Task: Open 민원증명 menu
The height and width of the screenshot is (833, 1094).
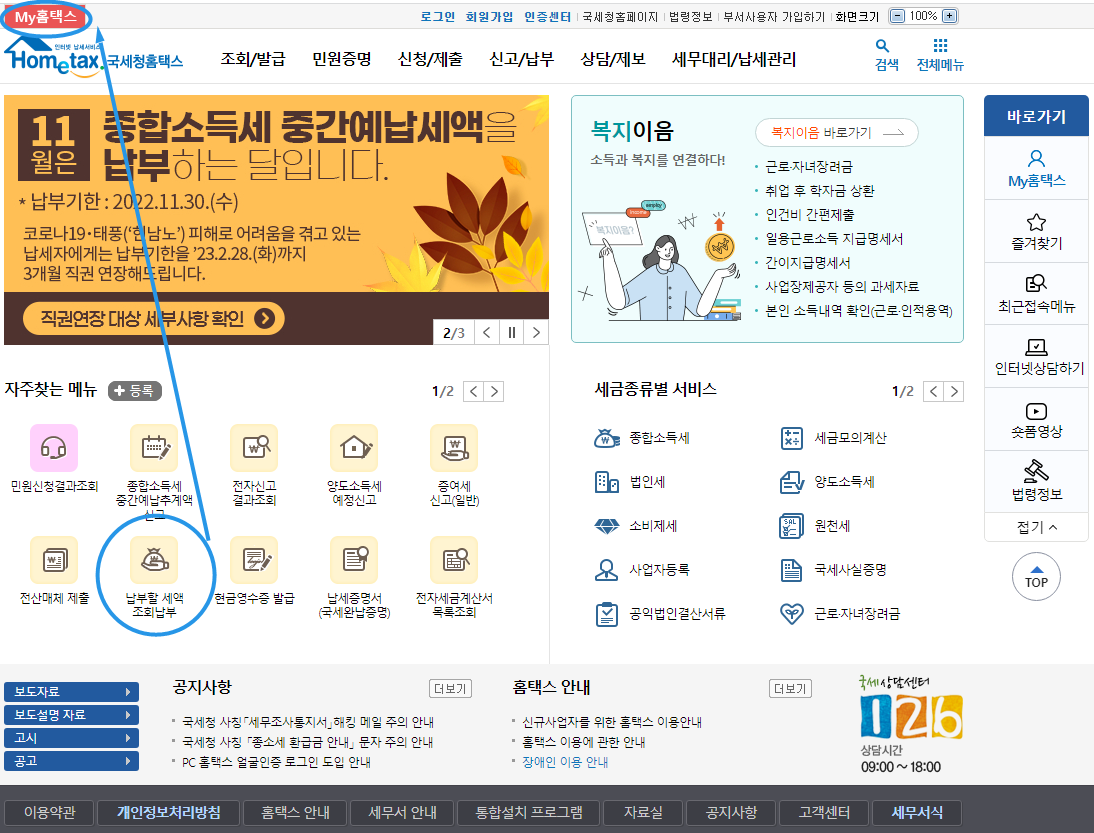Action: 342,59
